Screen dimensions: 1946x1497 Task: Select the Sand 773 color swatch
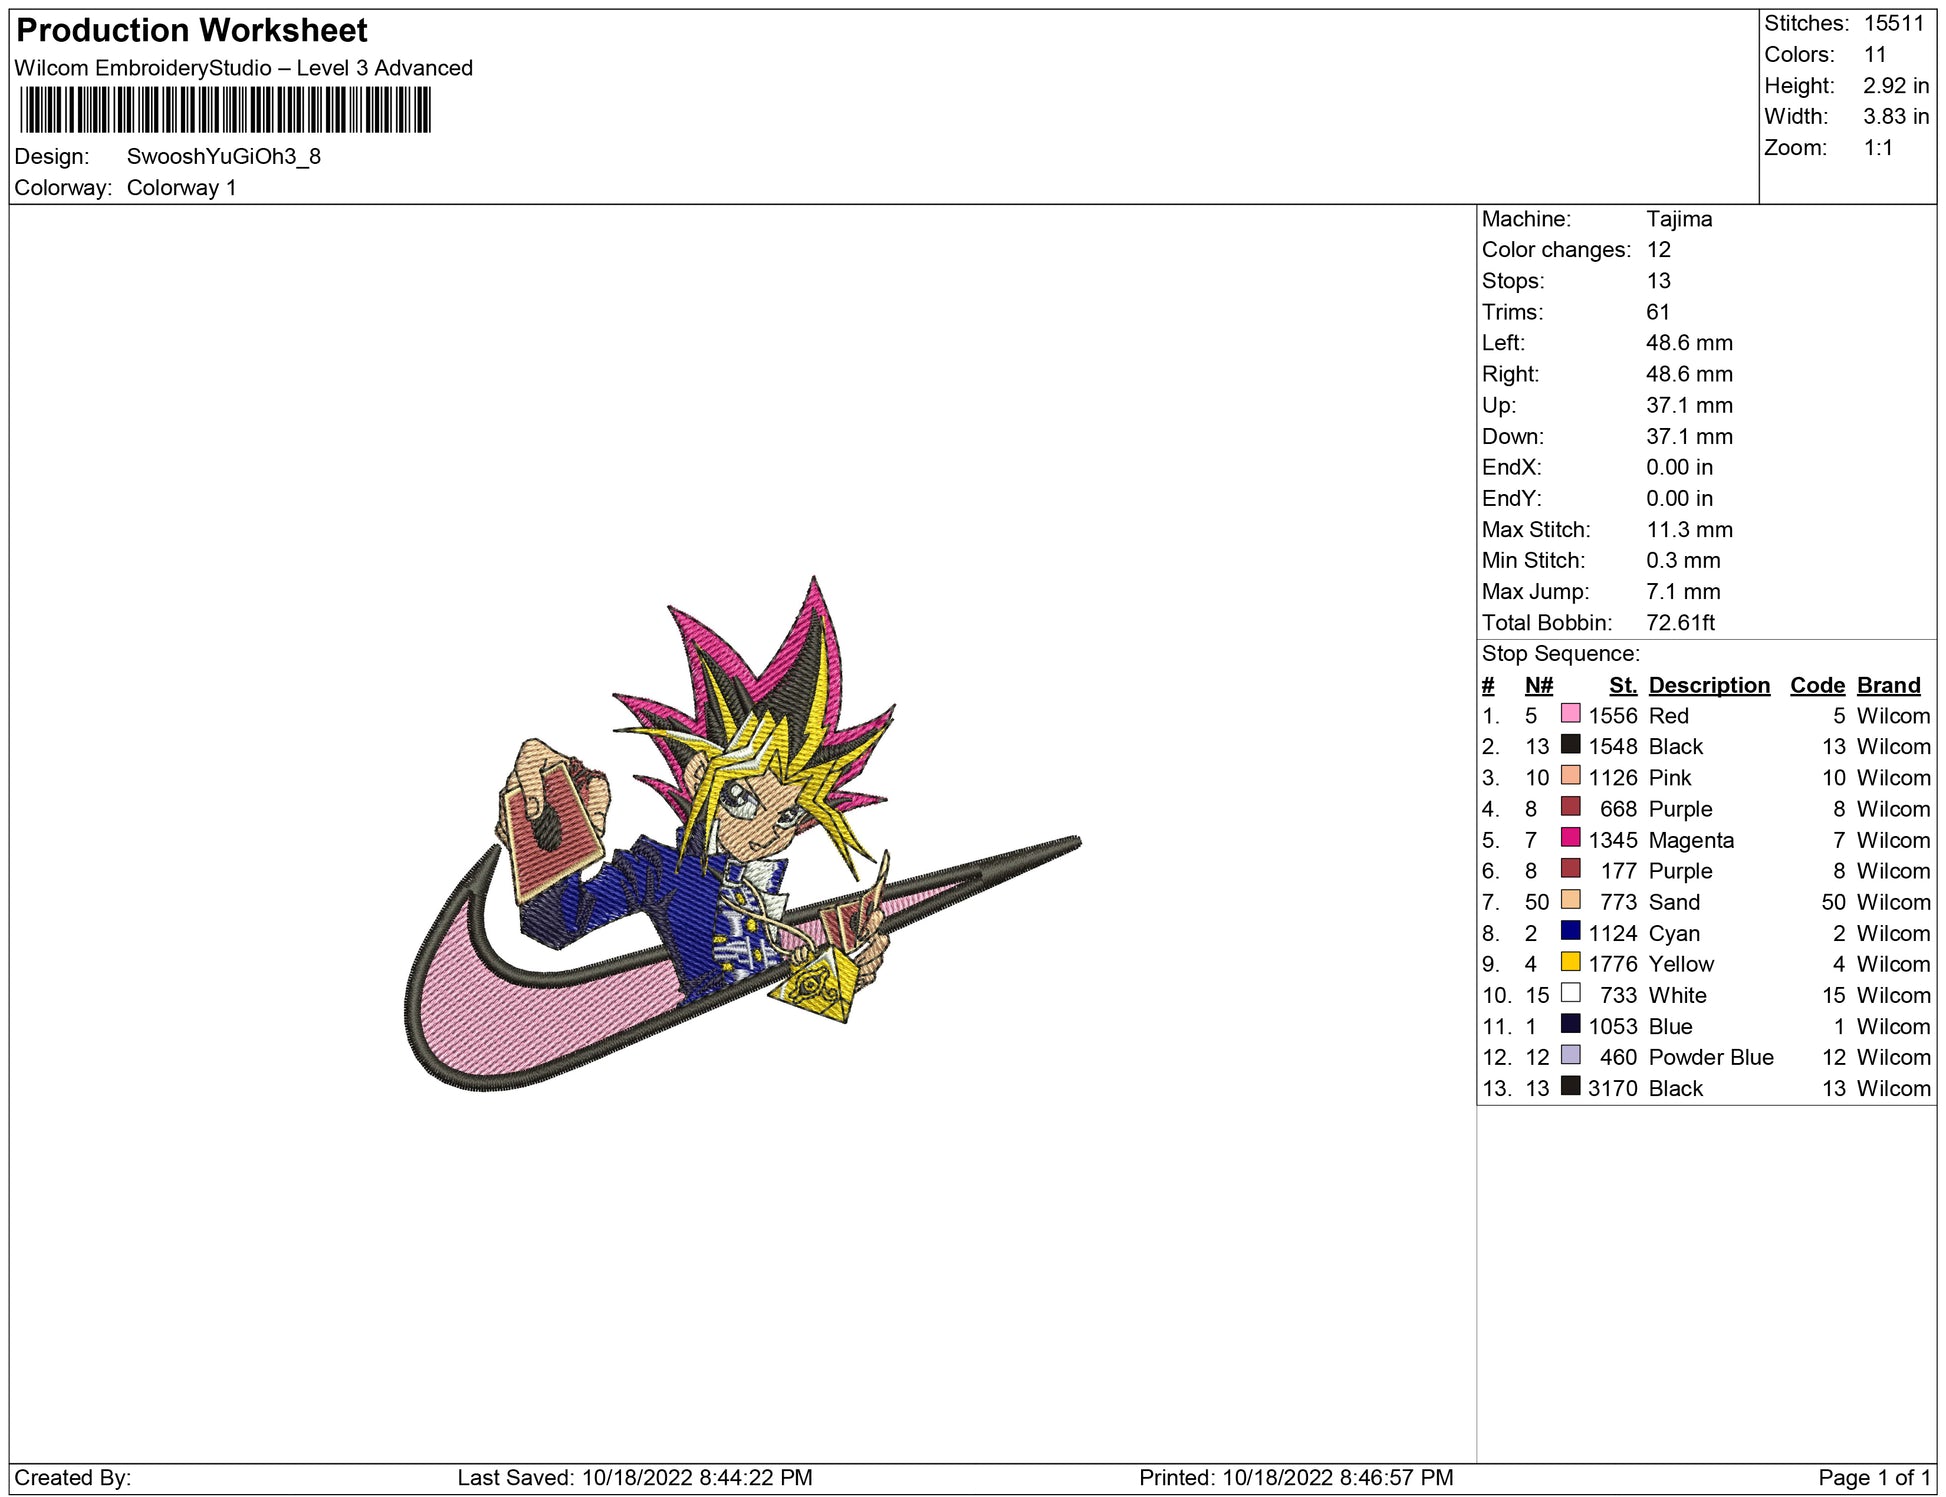pyautogui.click(x=1570, y=900)
